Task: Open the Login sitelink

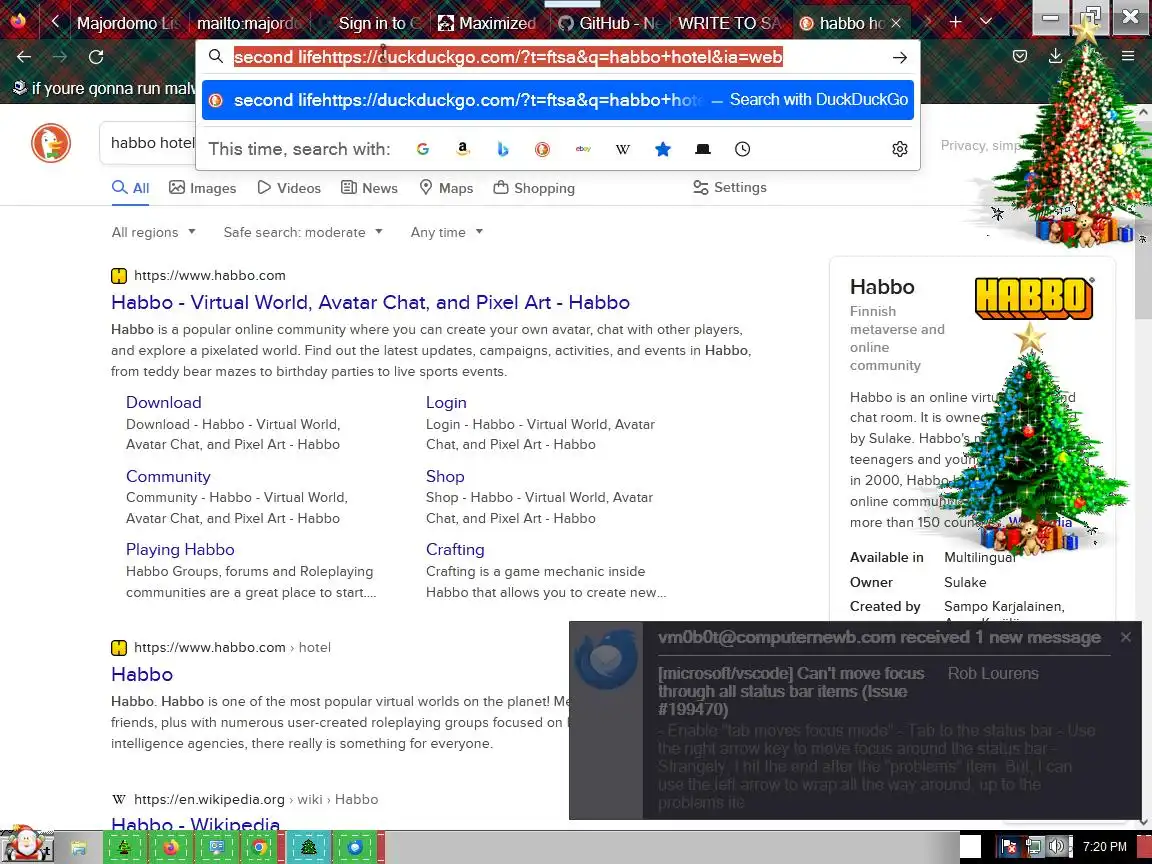Action: 446,403
